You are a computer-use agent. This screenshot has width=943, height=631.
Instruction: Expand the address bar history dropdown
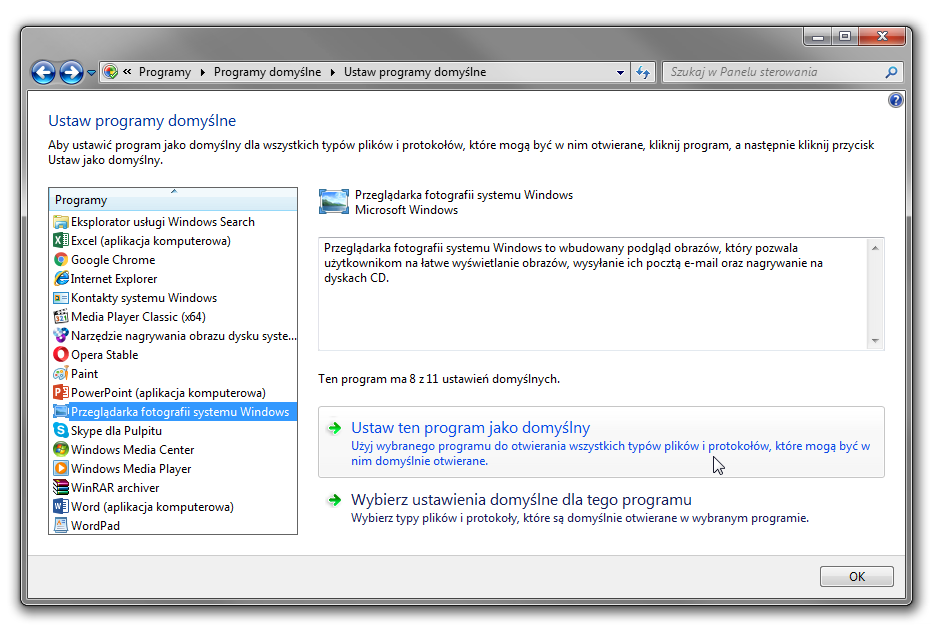(620, 73)
